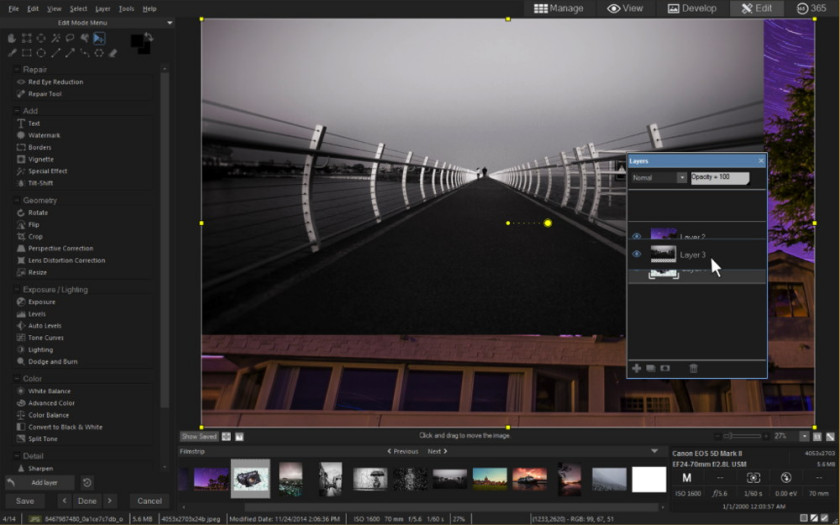Select the camera thumbnail in filmstrip
Image resolution: width=840 pixels, height=525 pixels.
click(250, 478)
